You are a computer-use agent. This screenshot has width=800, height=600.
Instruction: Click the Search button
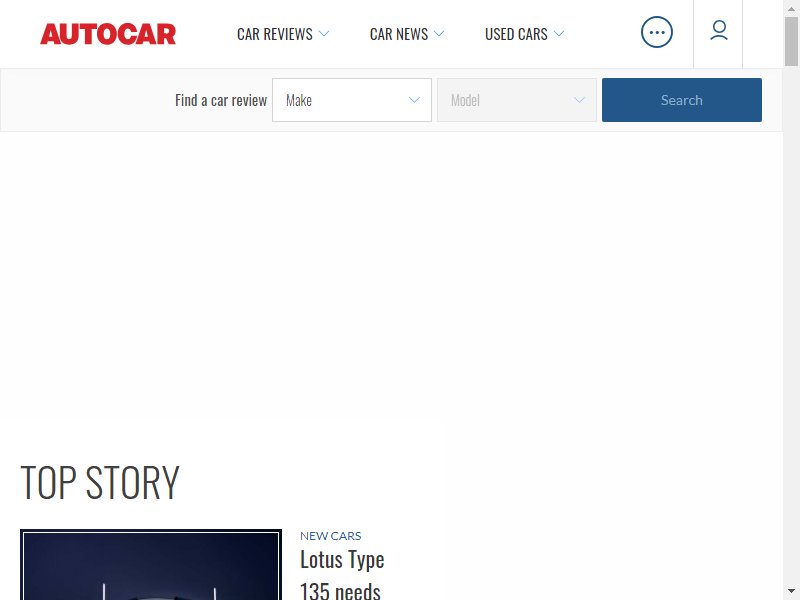682,100
